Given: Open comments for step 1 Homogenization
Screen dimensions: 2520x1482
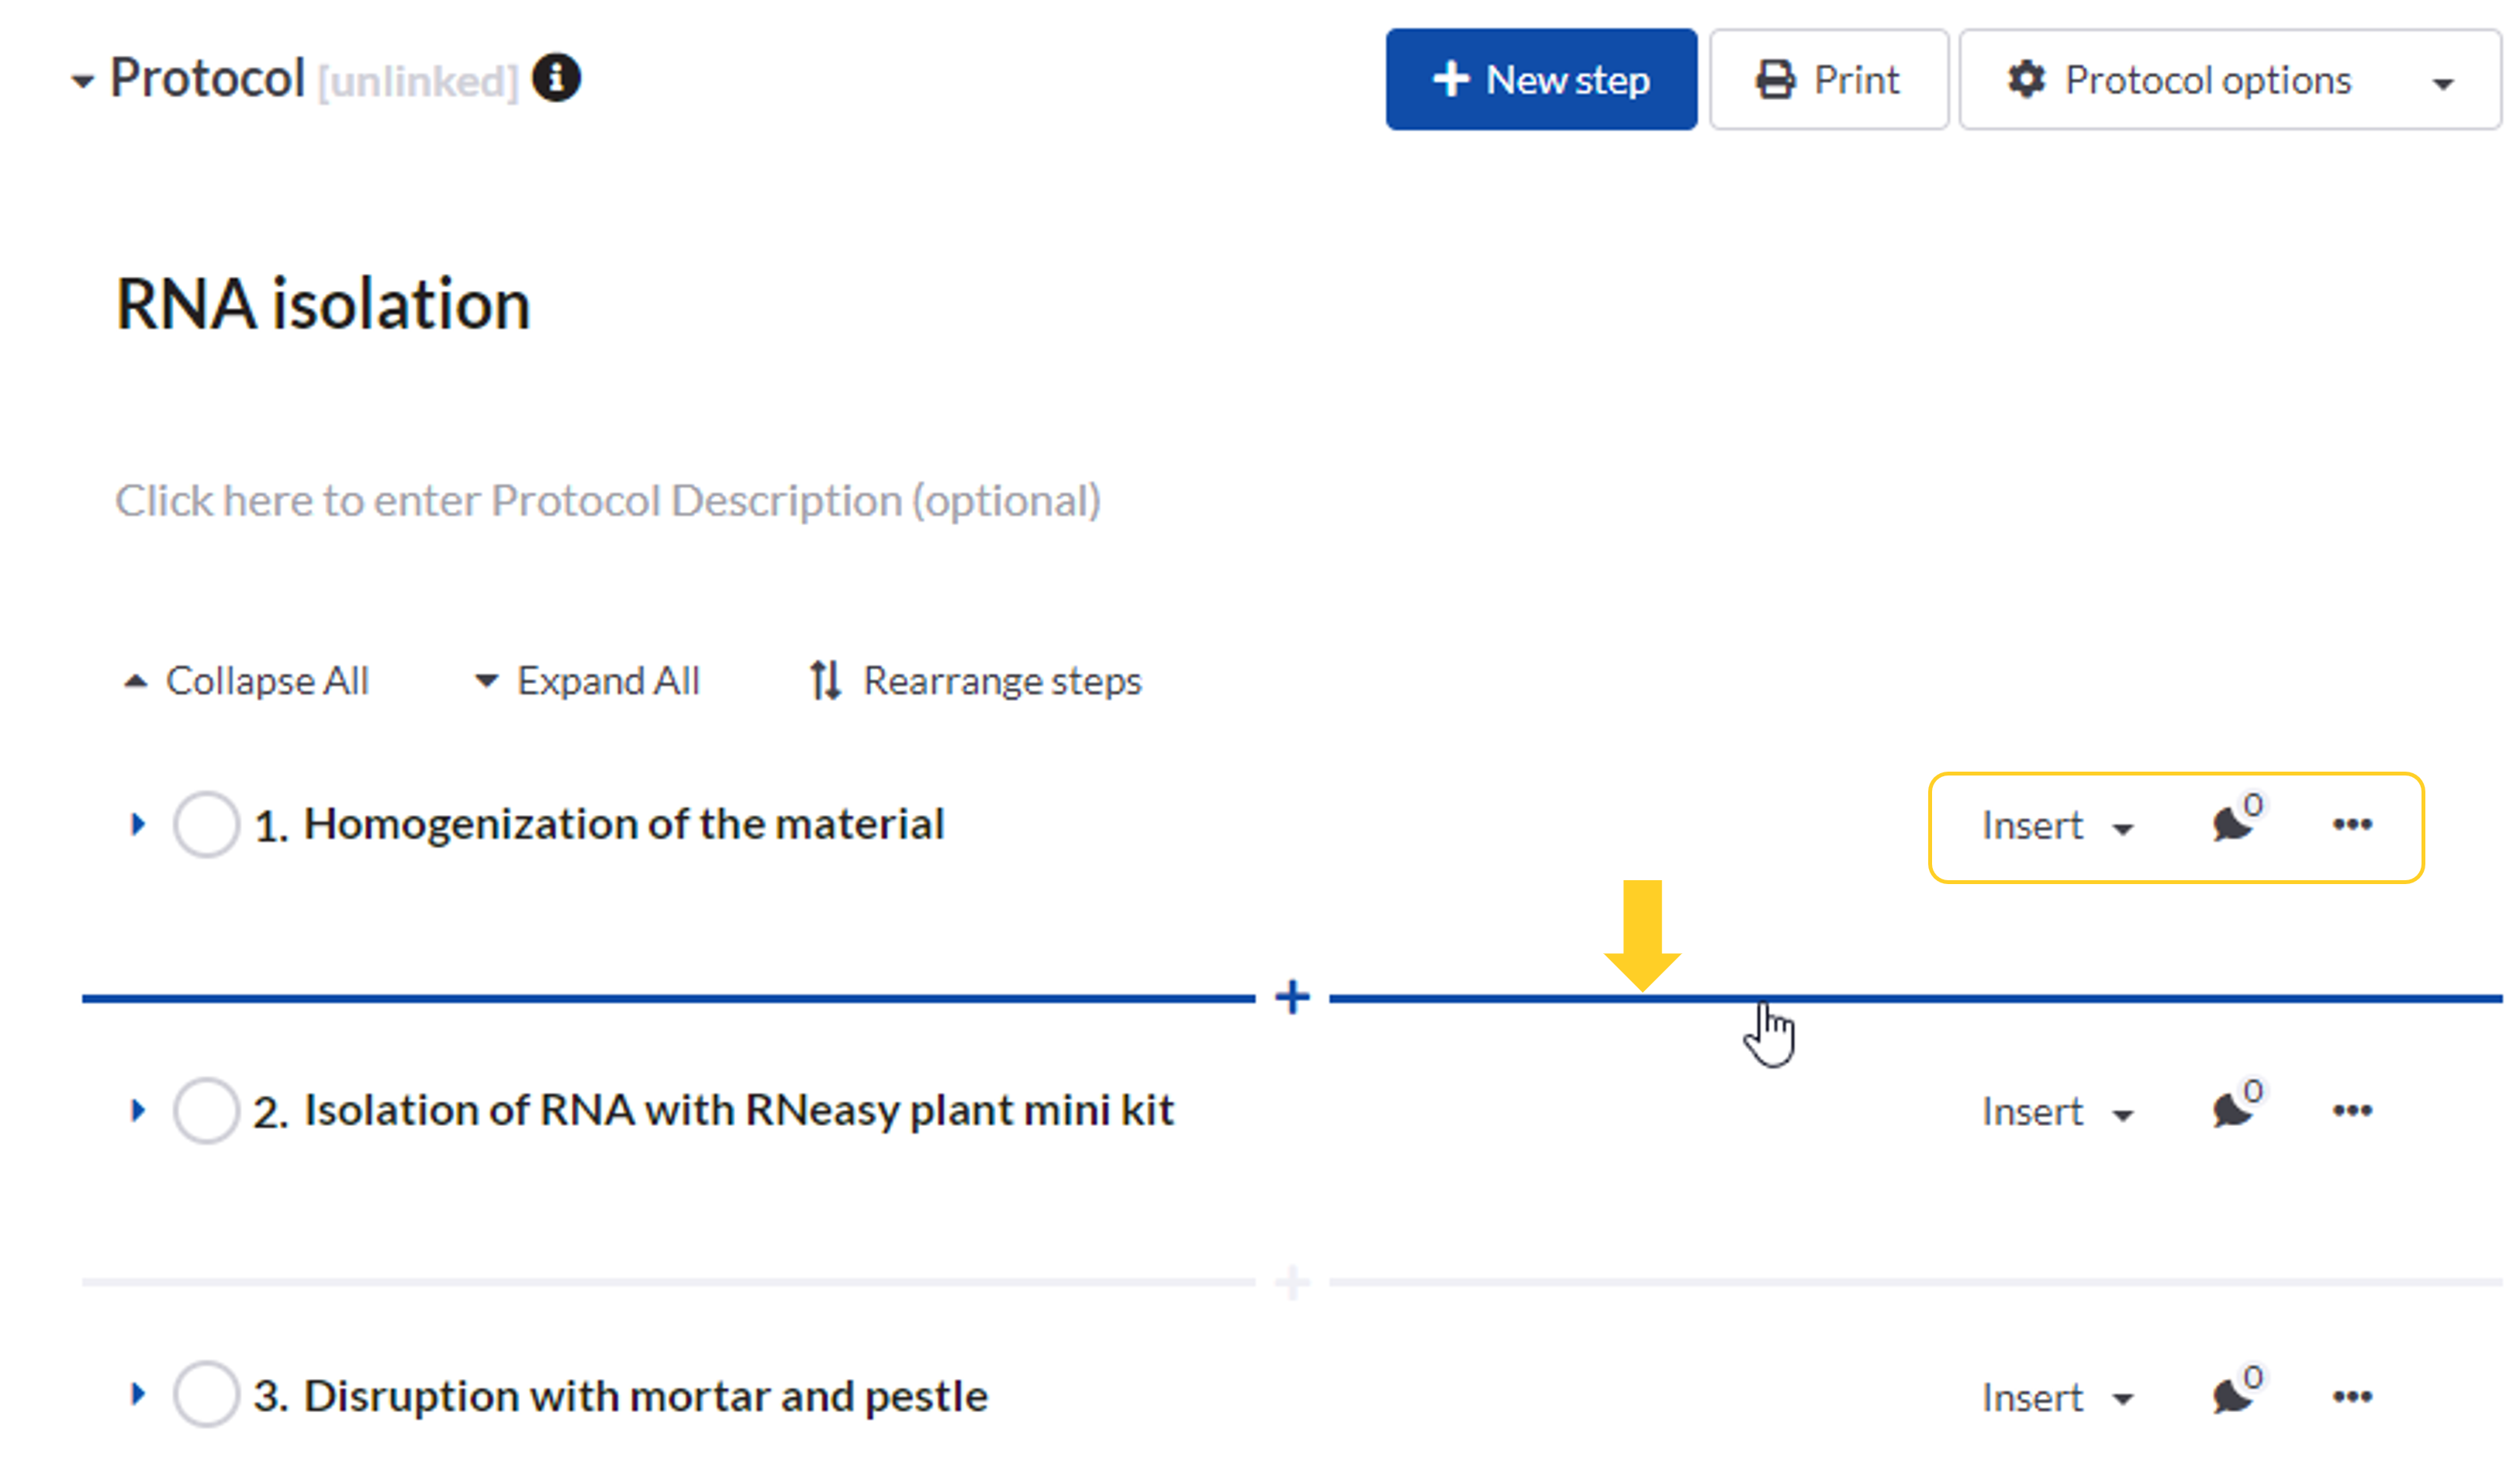Looking at the screenshot, I should 2234,824.
